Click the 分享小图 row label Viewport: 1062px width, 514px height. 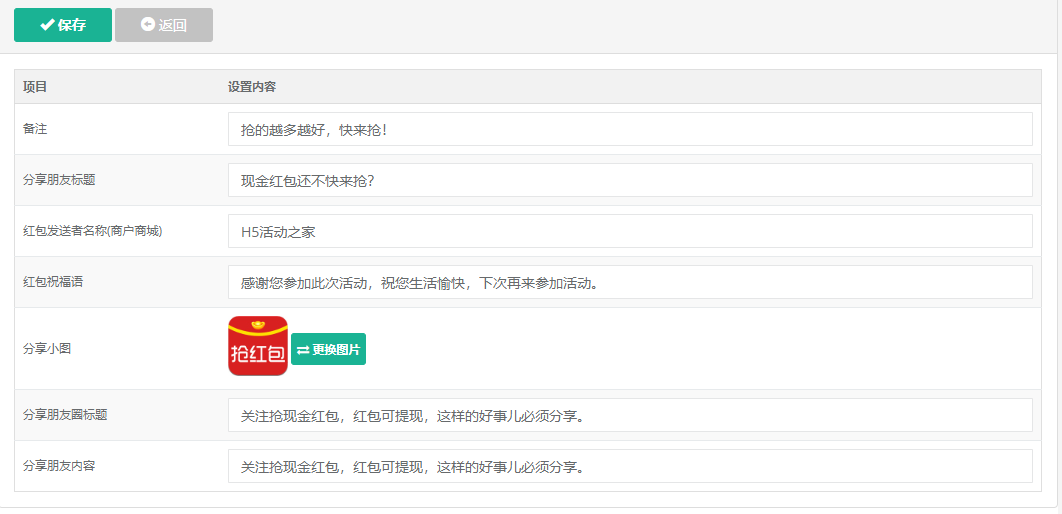pos(47,349)
